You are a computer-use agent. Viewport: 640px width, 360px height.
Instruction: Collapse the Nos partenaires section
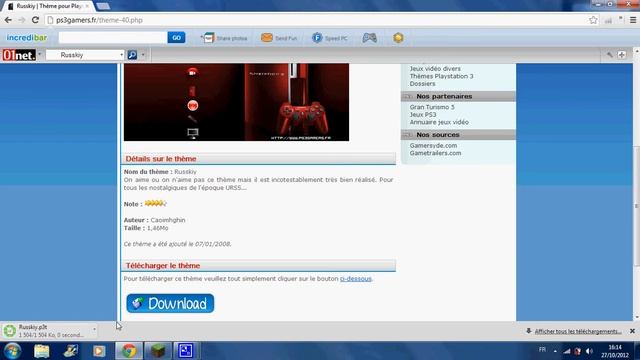pyautogui.click(x=407, y=96)
